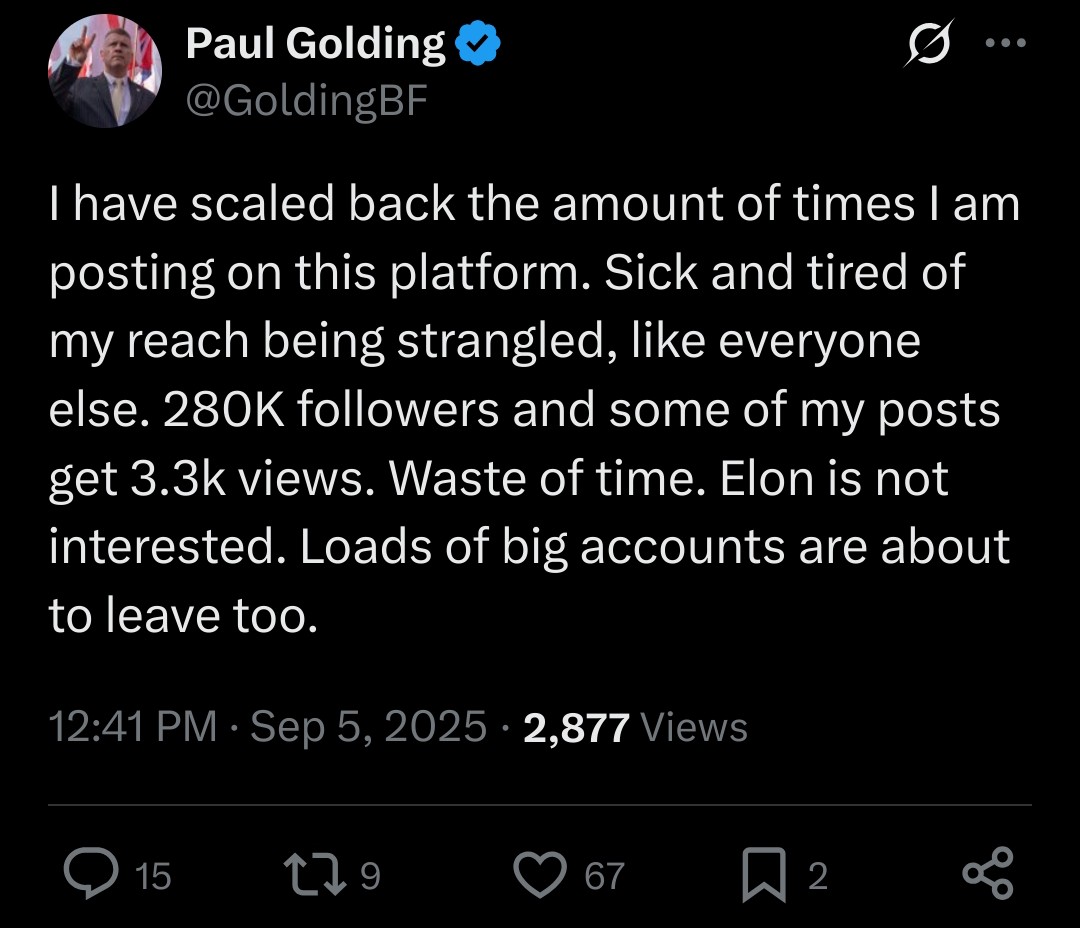The height and width of the screenshot is (928, 1080).
Task: Like the post with the heart icon
Action: pos(542,875)
